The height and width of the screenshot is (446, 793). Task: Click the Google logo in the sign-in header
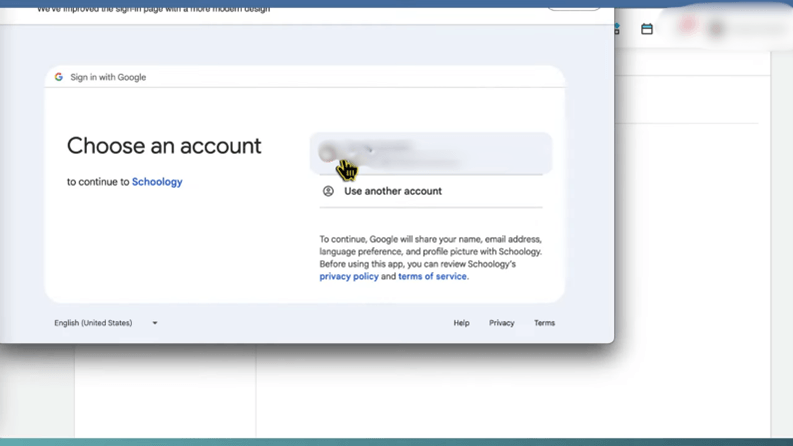59,77
